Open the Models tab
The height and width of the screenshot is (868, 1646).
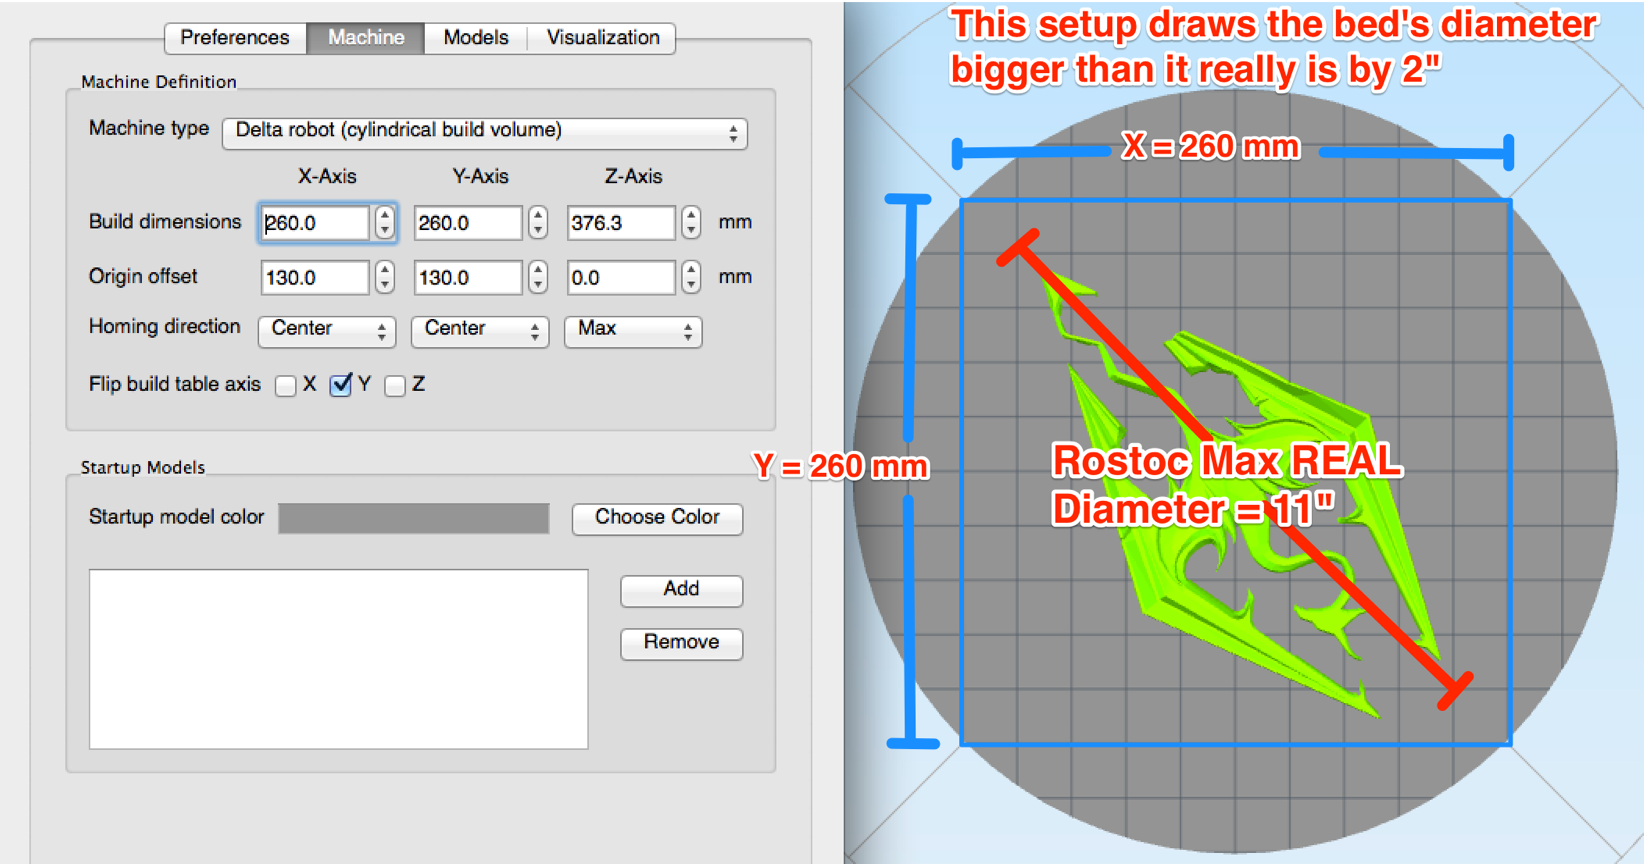[475, 38]
